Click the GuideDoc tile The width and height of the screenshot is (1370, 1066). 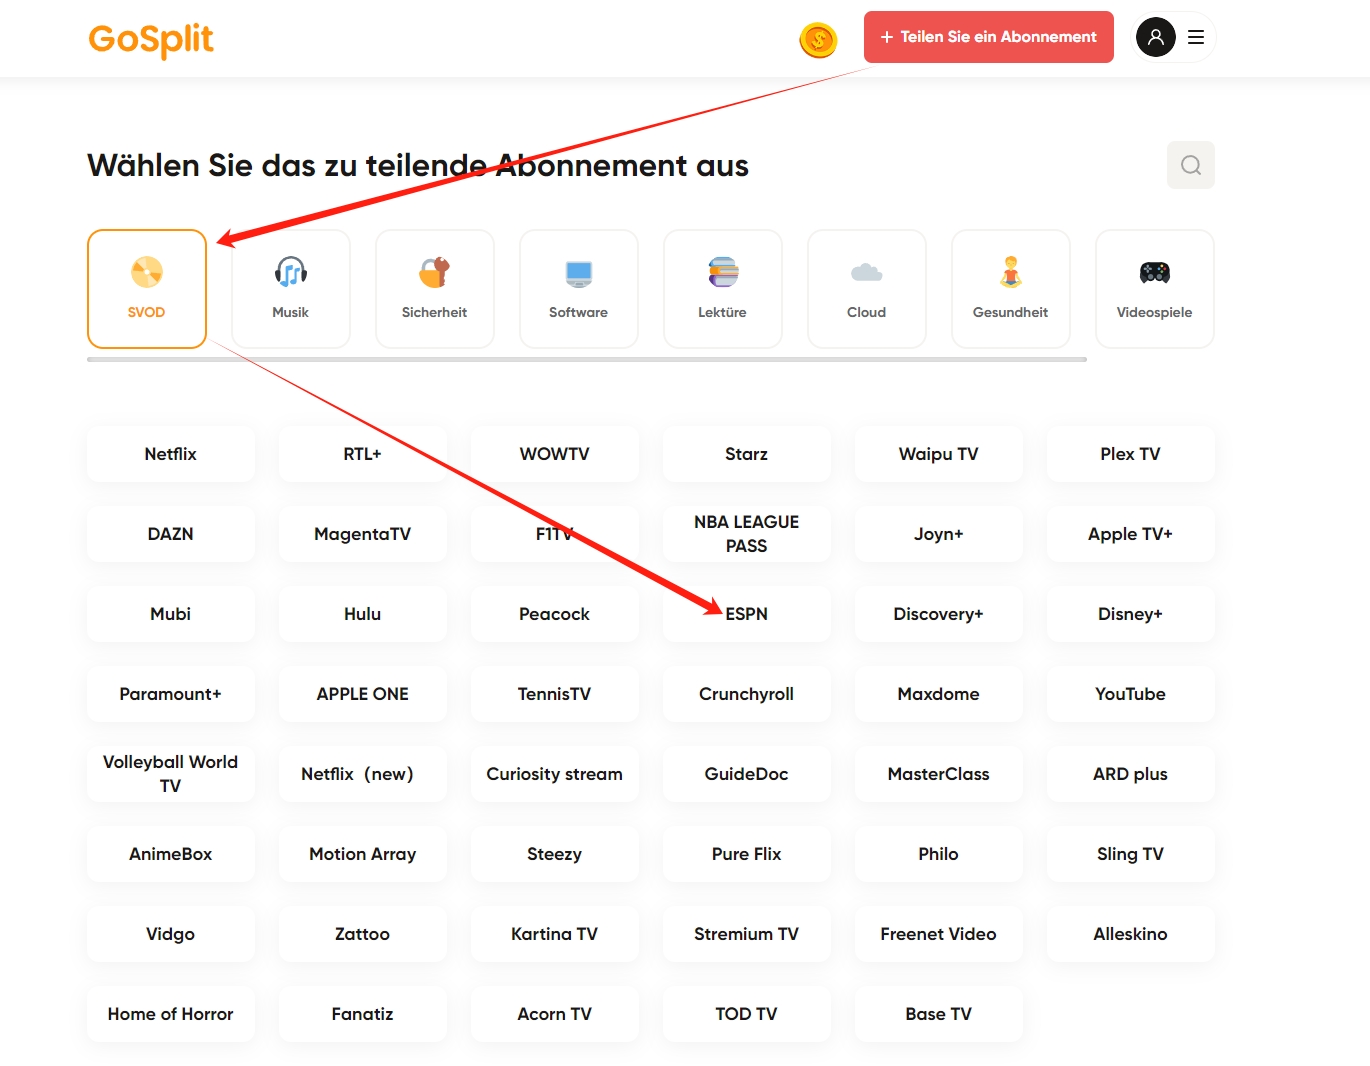coord(747,774)
